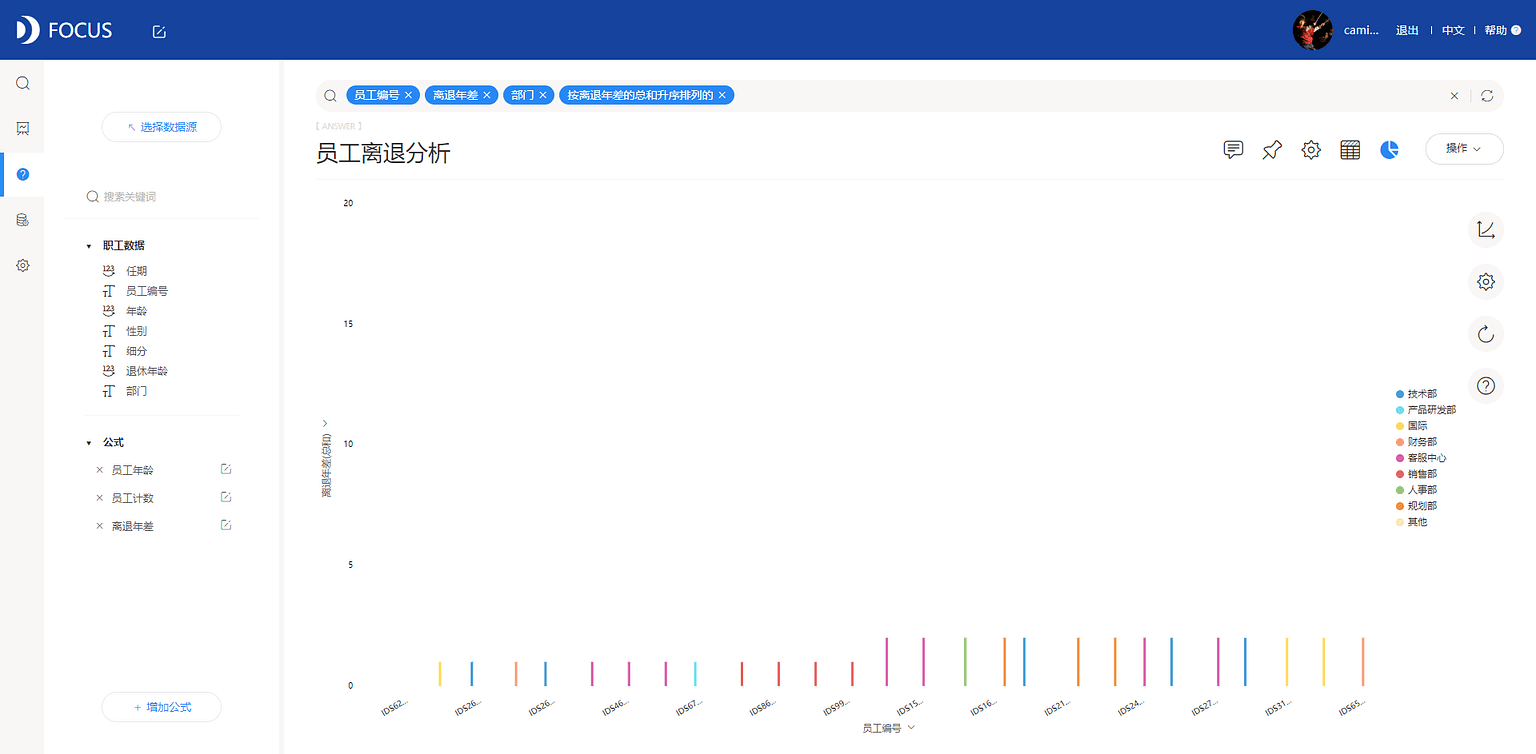Open the 操作 dropdown button

pyautogui.click(x=1464, y=148)
